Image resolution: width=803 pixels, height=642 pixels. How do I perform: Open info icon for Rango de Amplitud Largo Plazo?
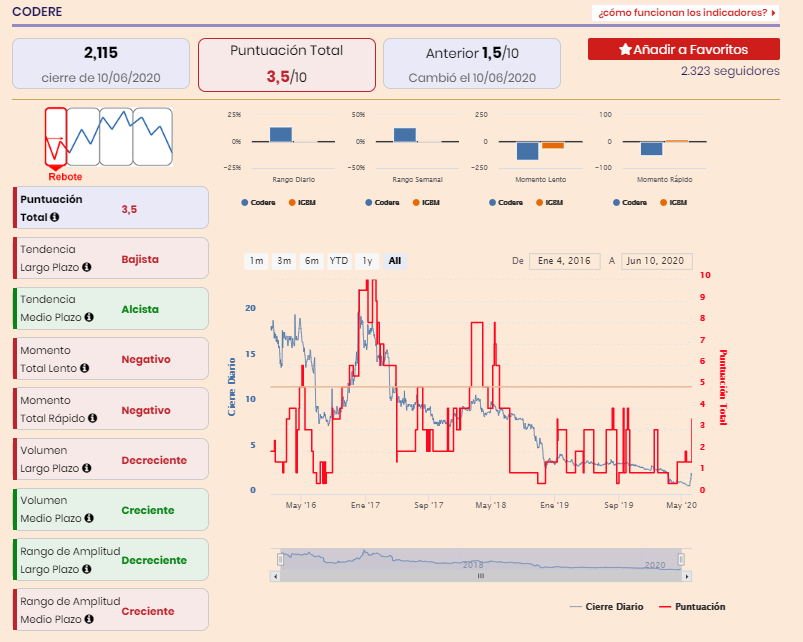pos(87,569)
